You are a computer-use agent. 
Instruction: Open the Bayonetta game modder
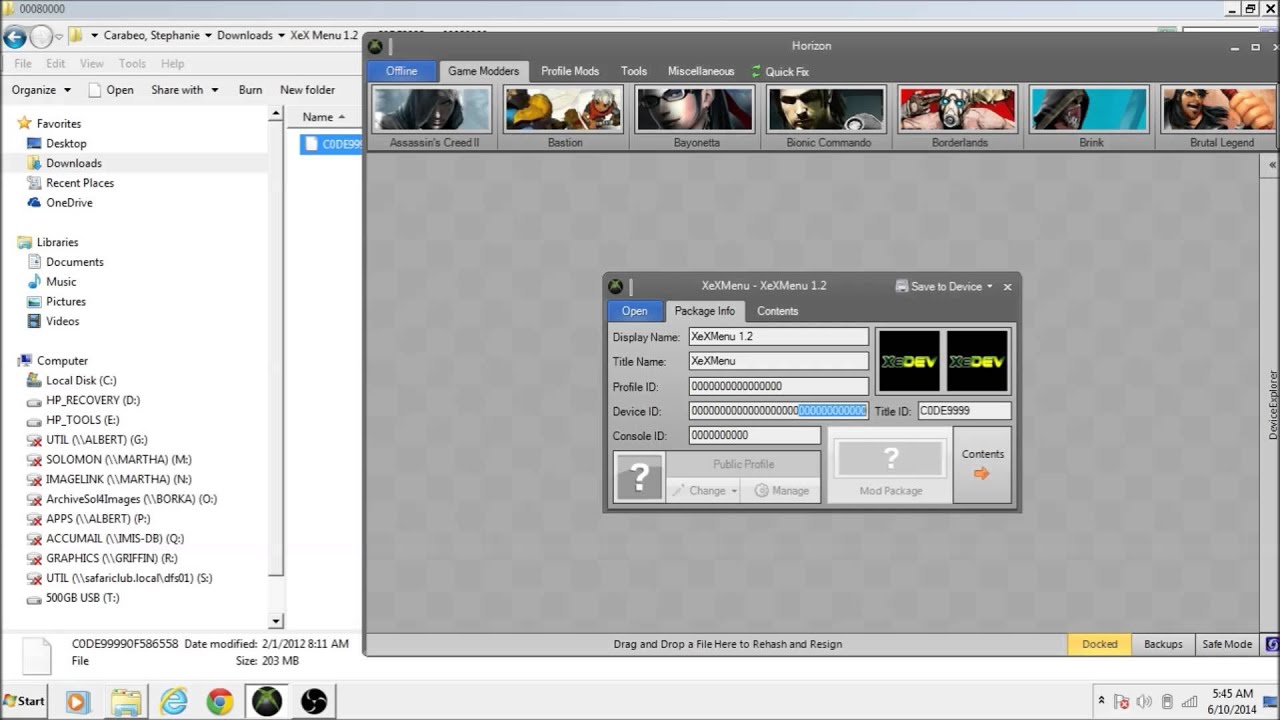tap(696, 116)
